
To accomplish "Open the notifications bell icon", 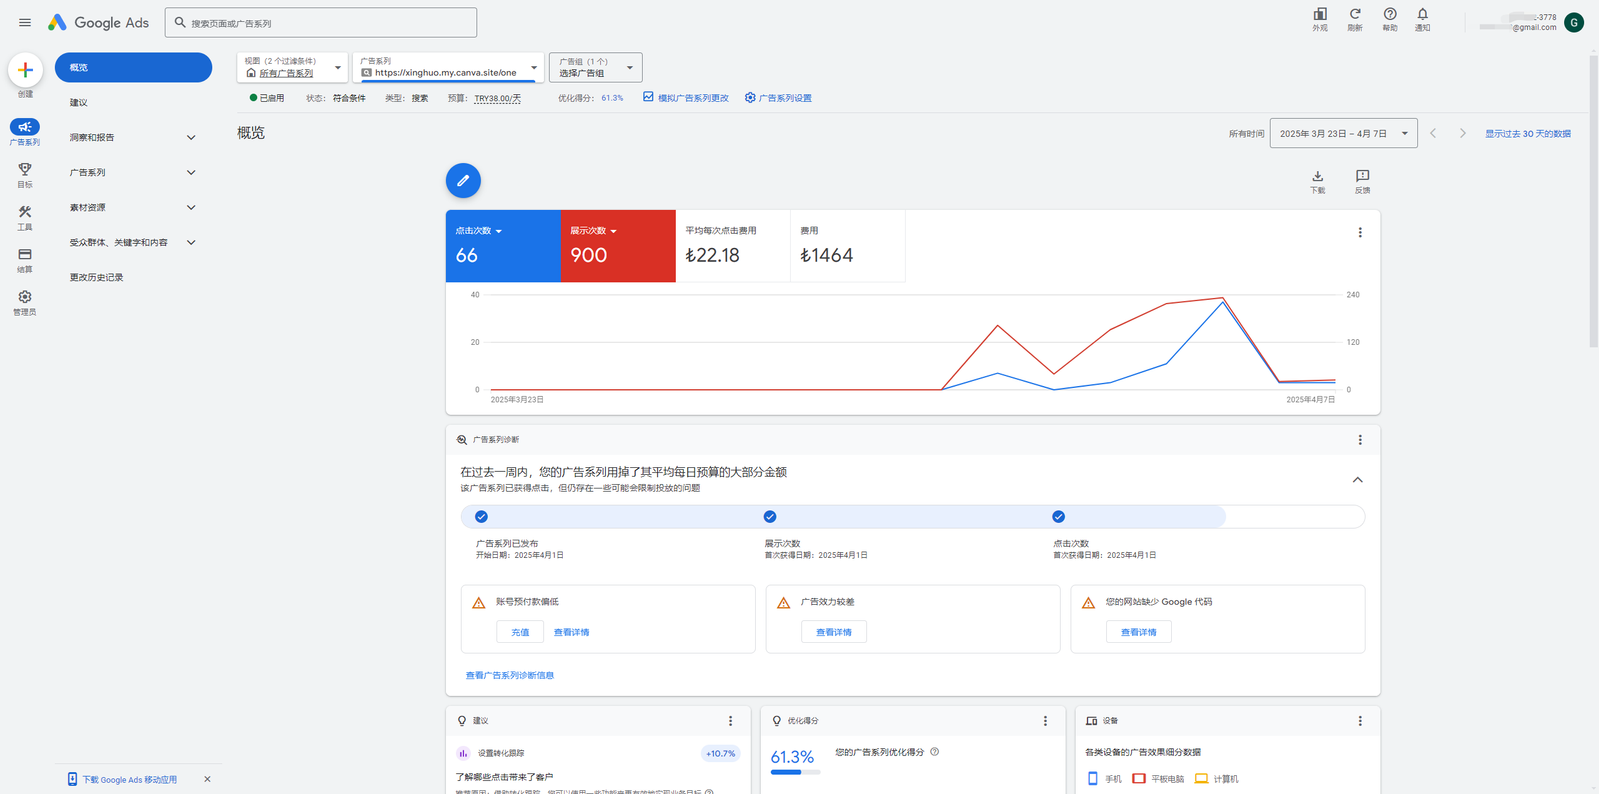I will pyautogui.click(x=1422, y=15).
